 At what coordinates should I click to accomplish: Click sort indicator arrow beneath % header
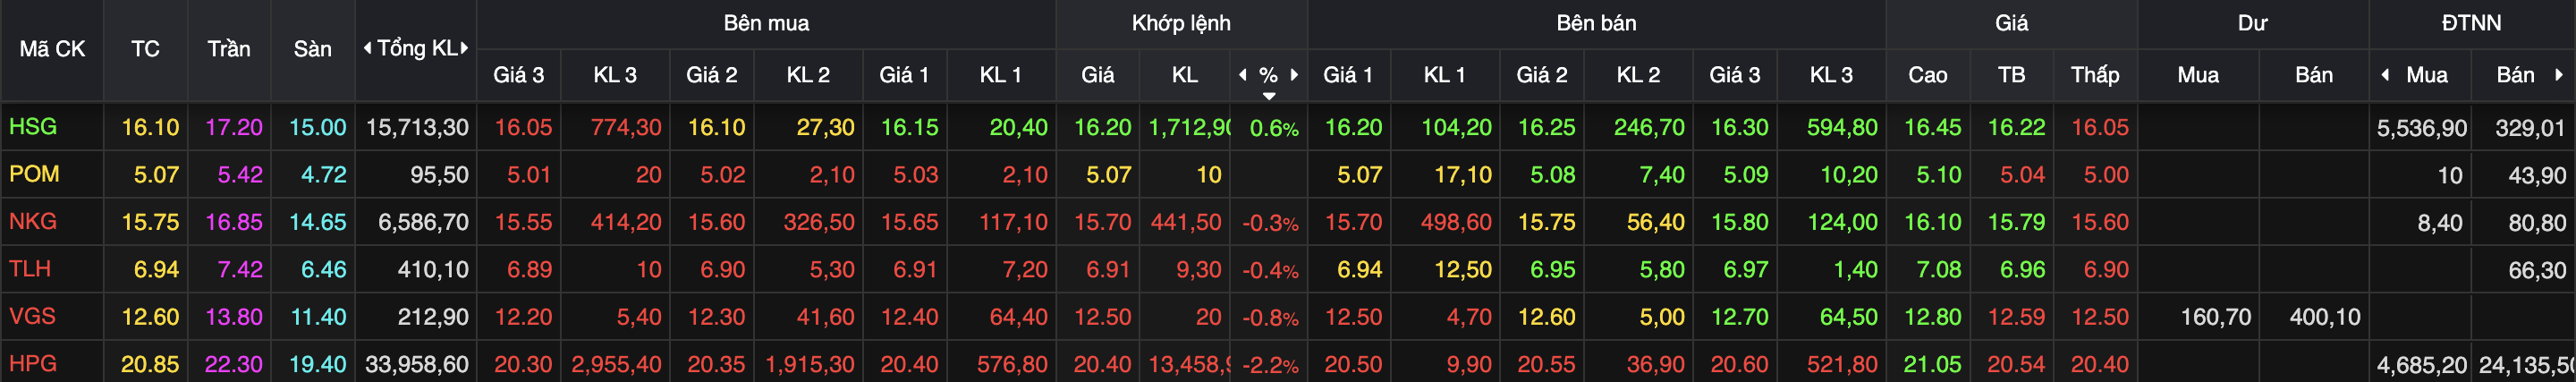1269,96
